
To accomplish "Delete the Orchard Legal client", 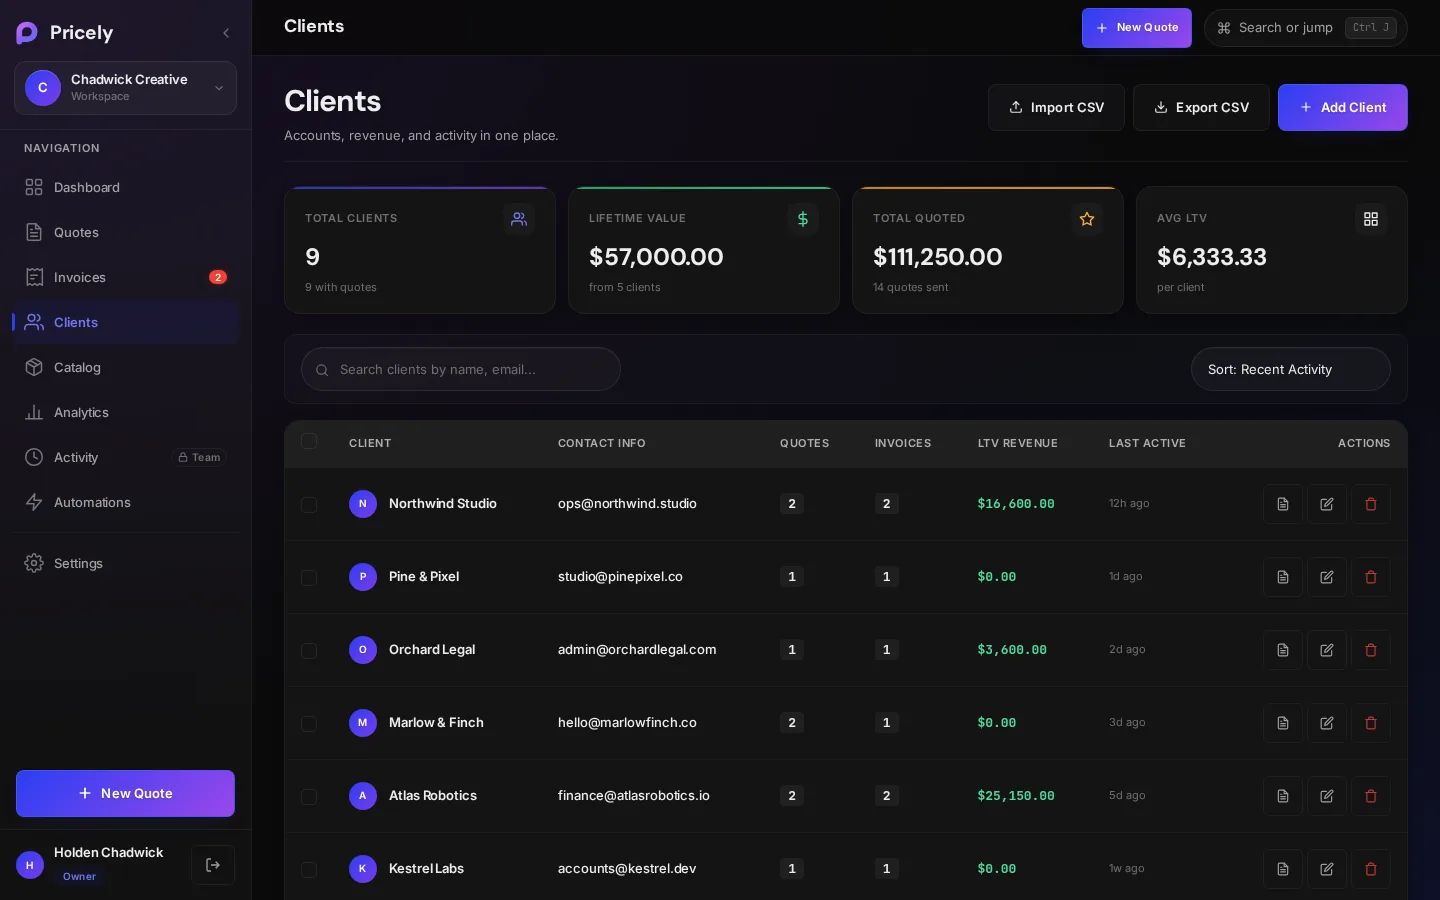I will [1370, 650].
